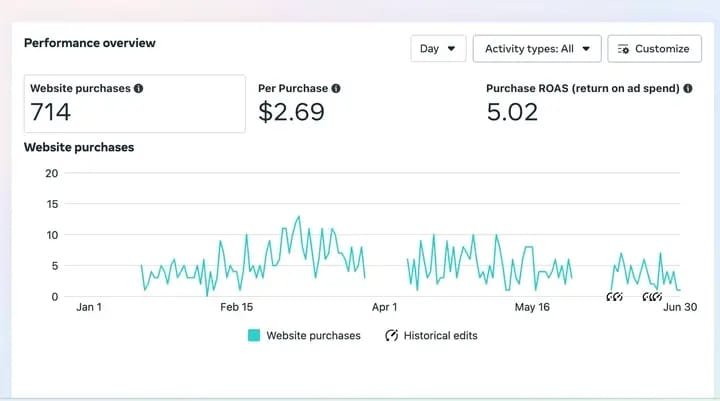
Task: Click the Performance overview heading
Action: click(90, 43)
